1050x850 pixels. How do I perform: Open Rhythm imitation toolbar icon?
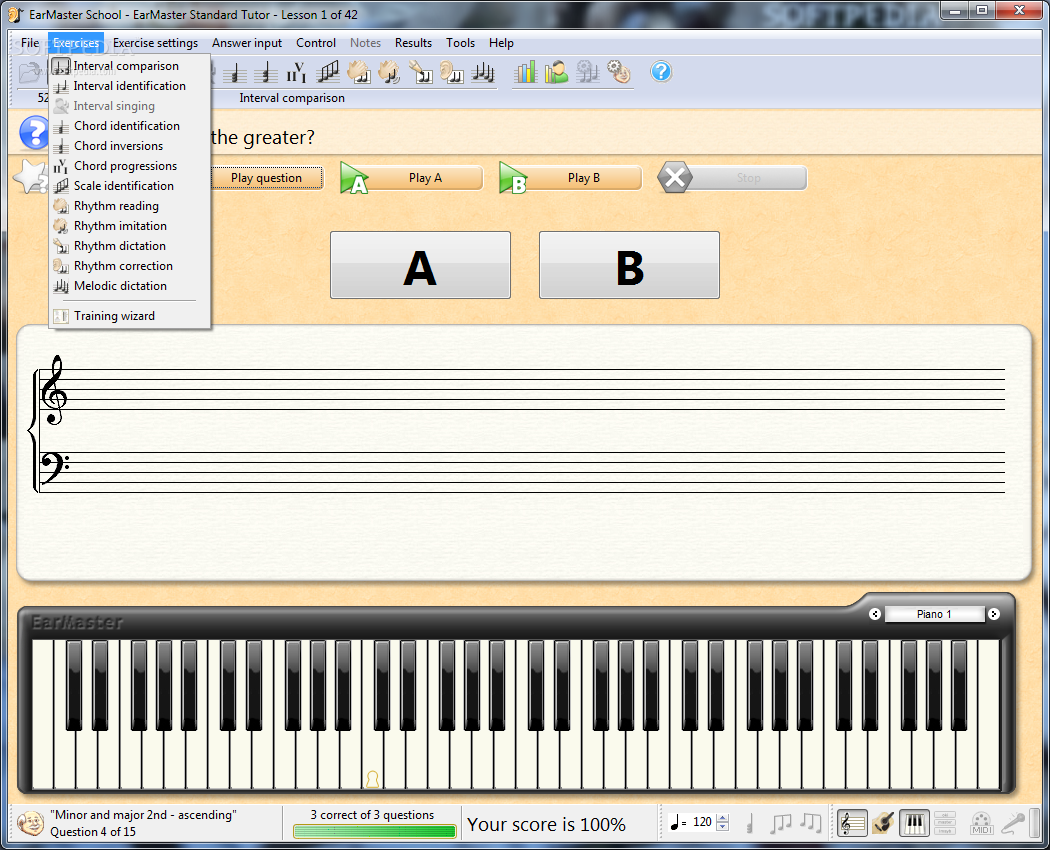[x=390, y=72]
